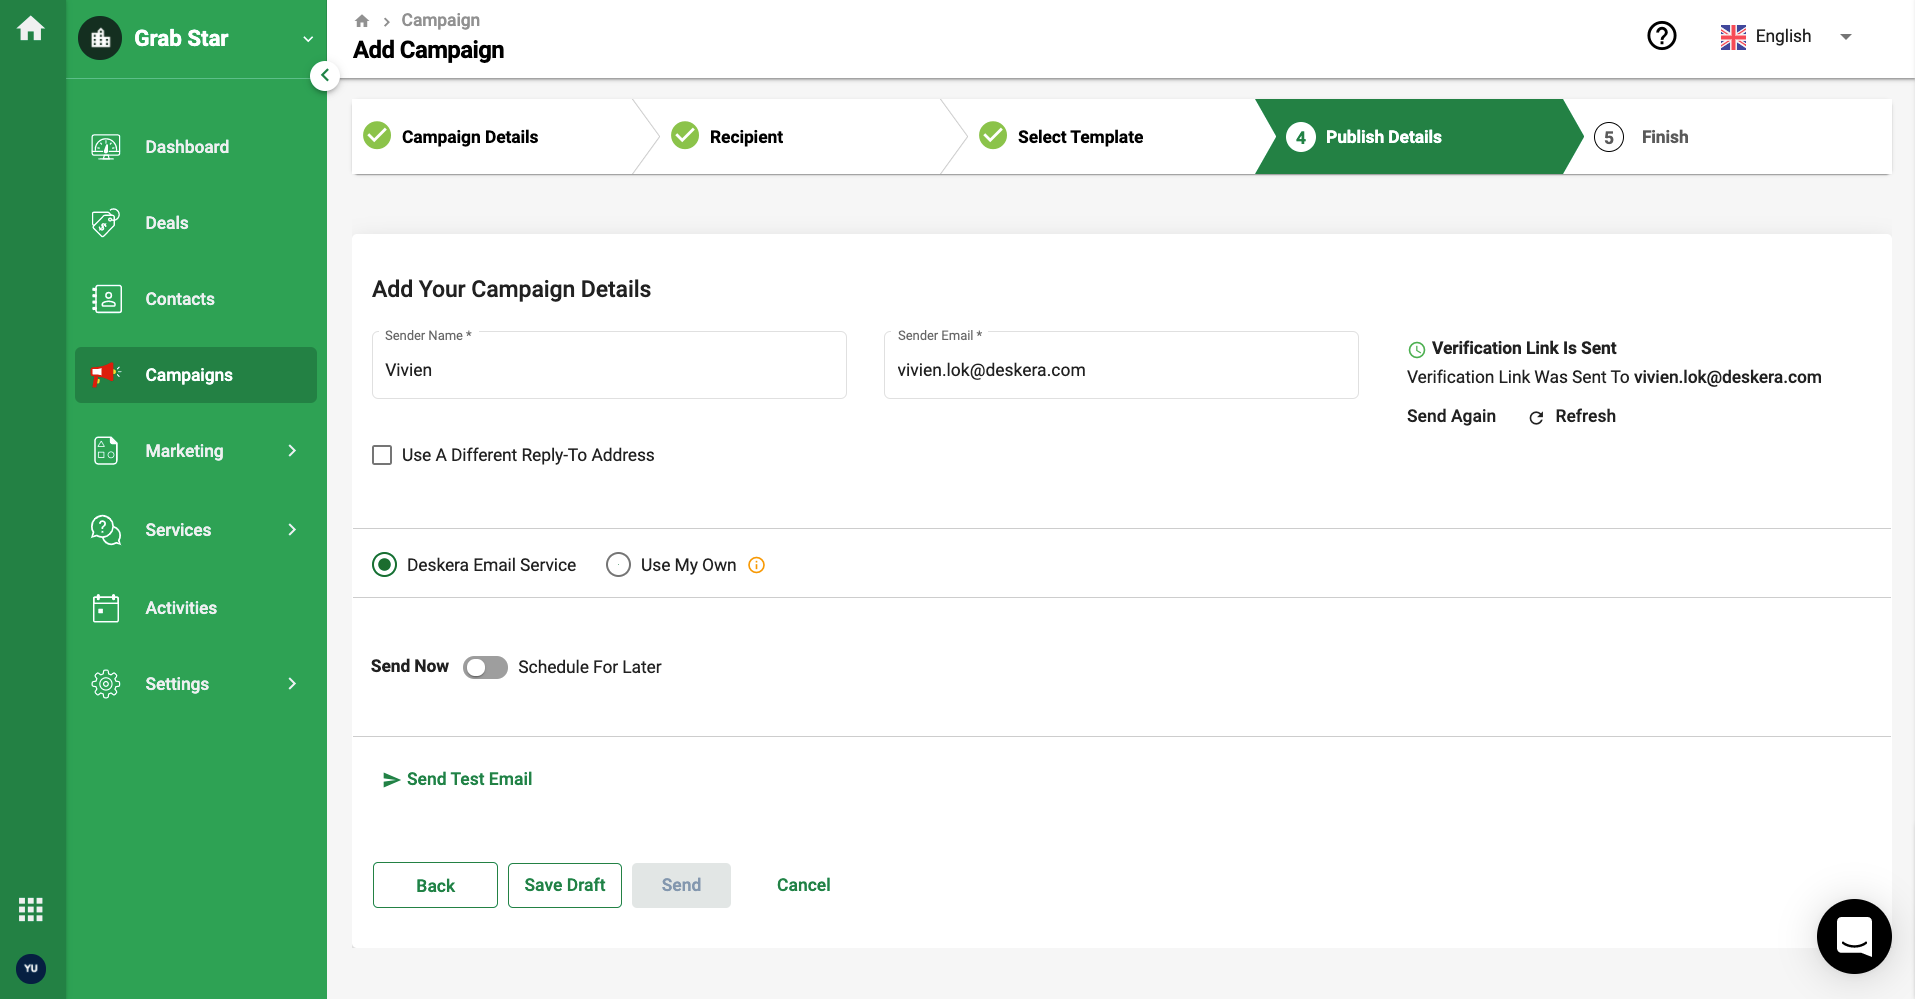Click the Campaign Details green checkmark

coord(377,135)
